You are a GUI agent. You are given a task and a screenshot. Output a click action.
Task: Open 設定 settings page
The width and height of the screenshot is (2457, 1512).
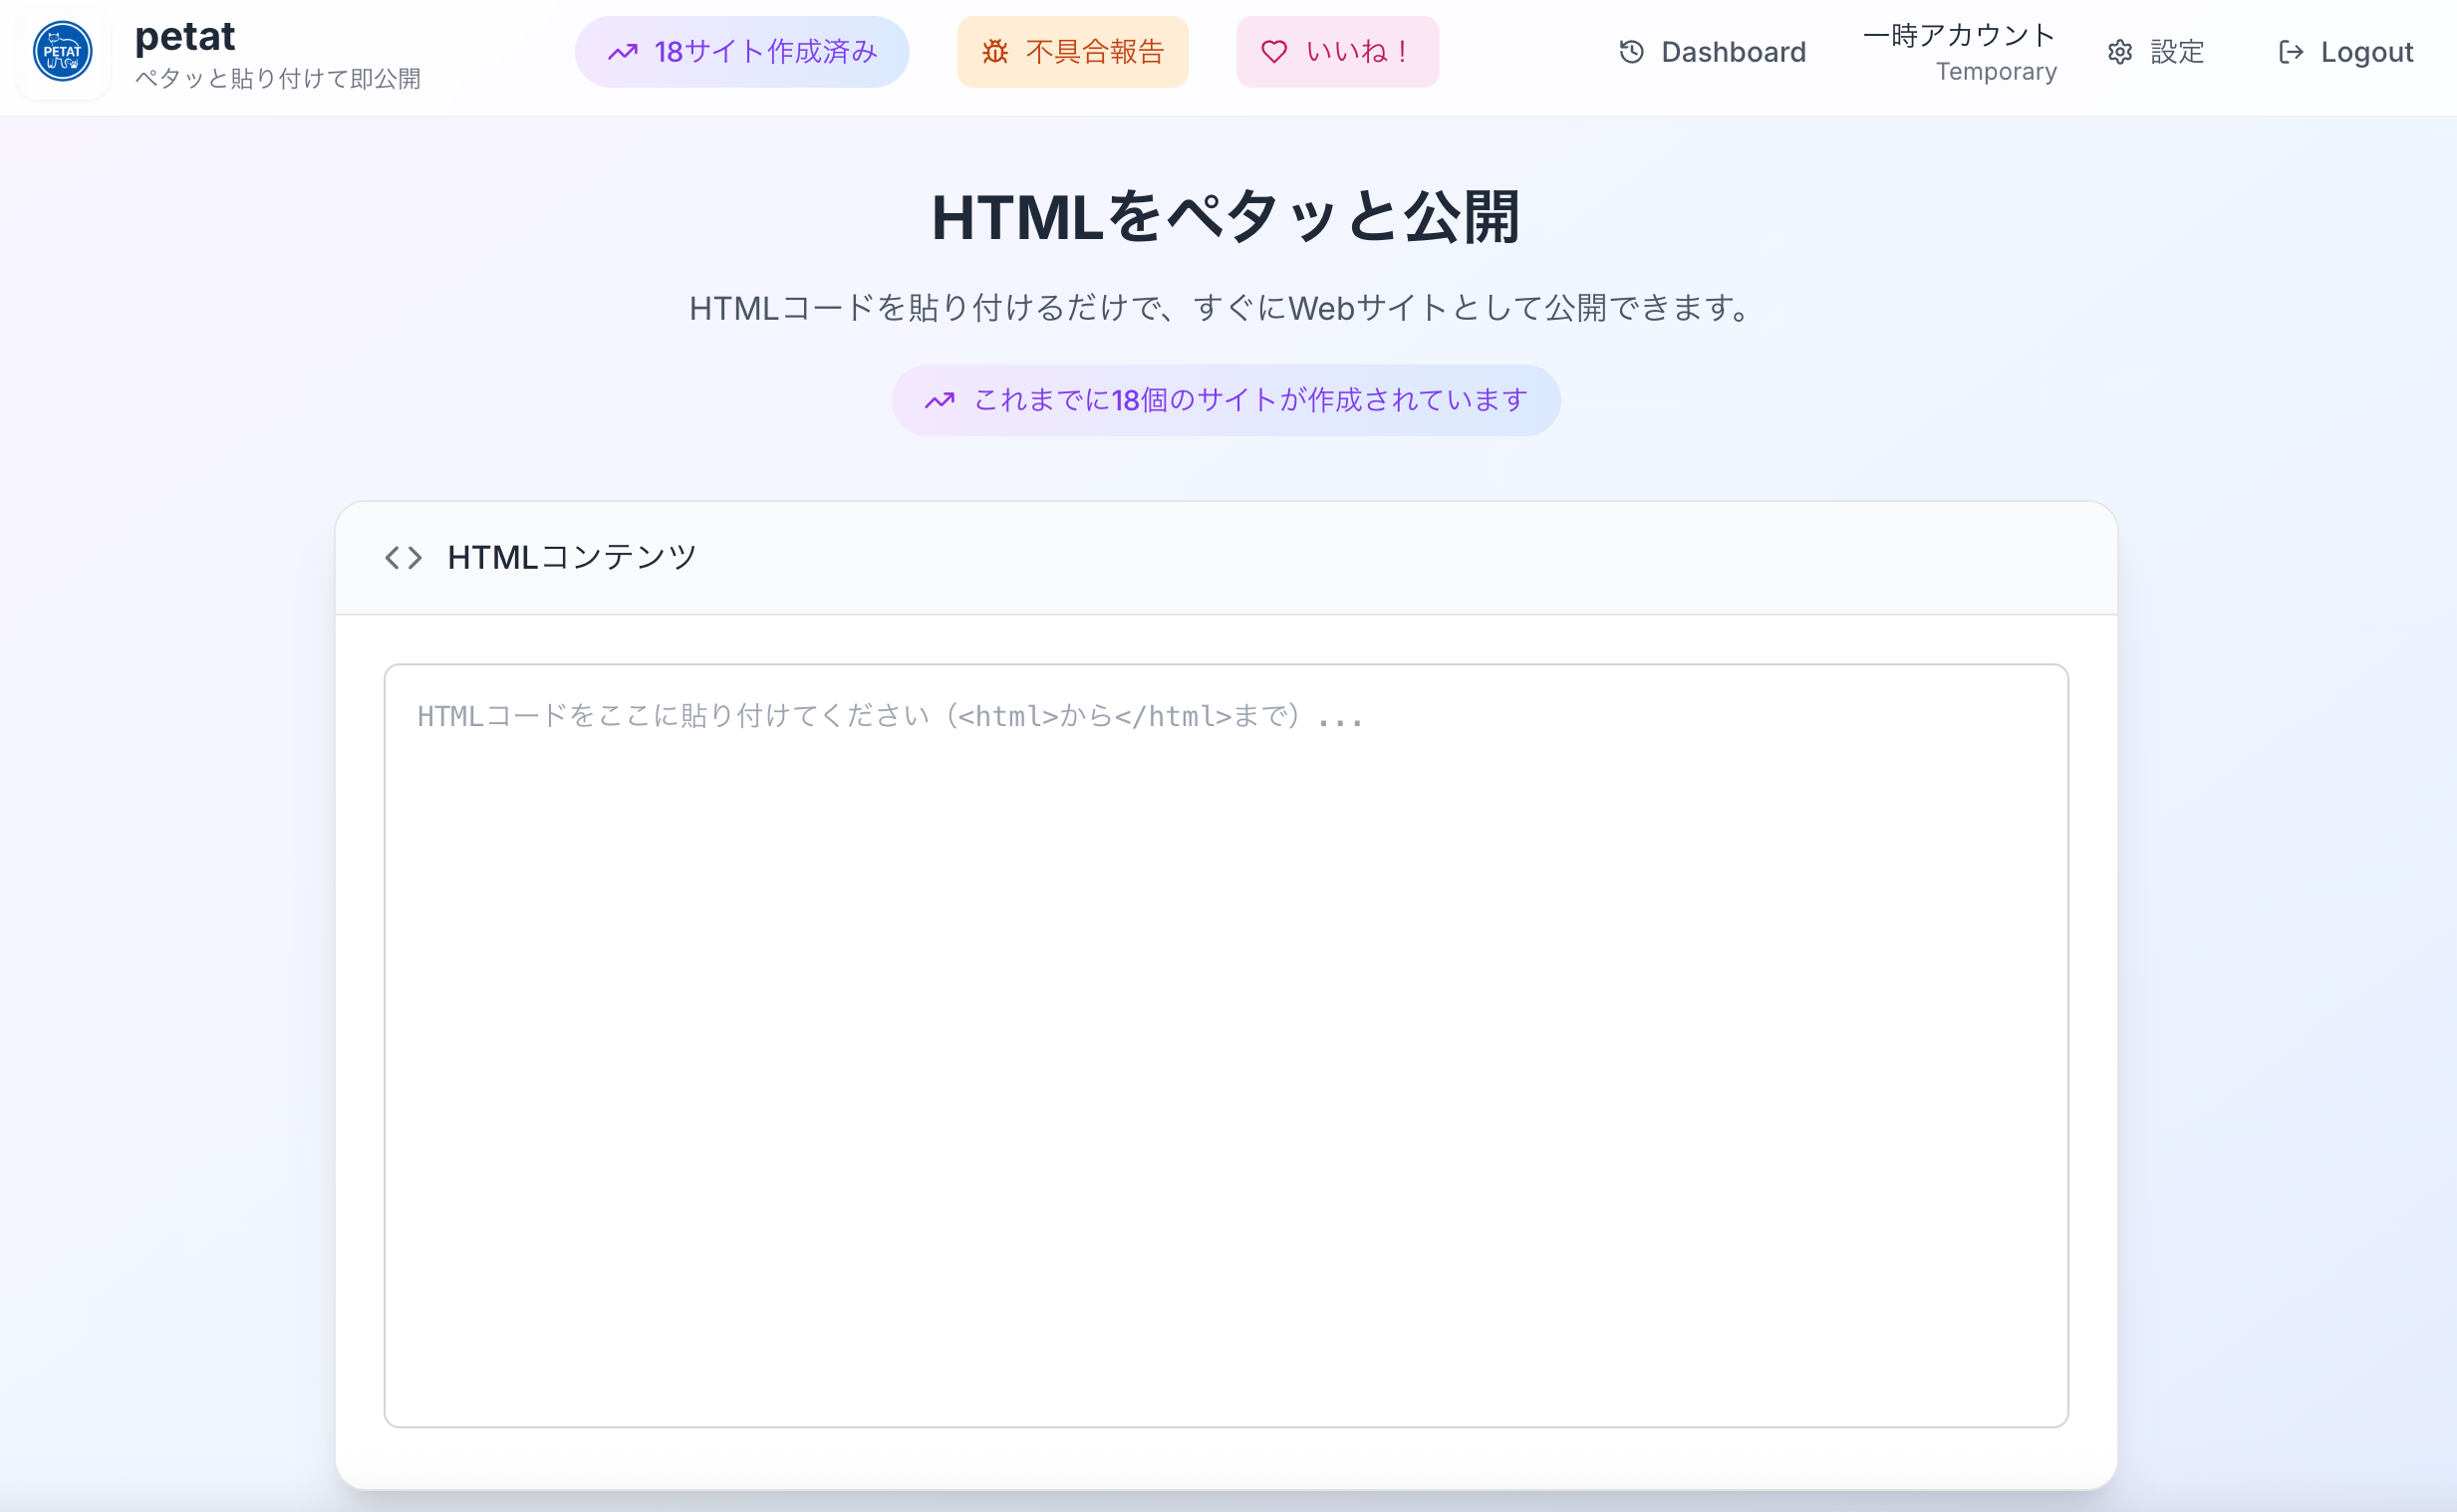pos(2176,52)
